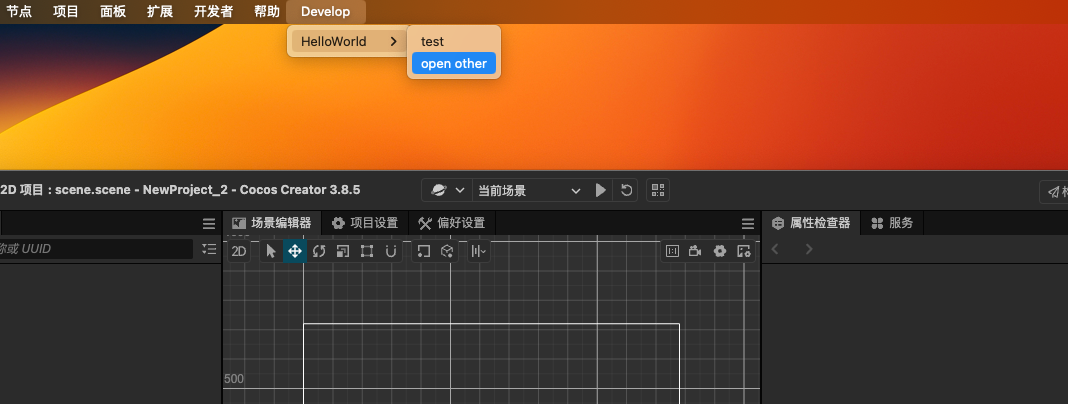Open the left panel hamburger menu

tap(209, 224)
